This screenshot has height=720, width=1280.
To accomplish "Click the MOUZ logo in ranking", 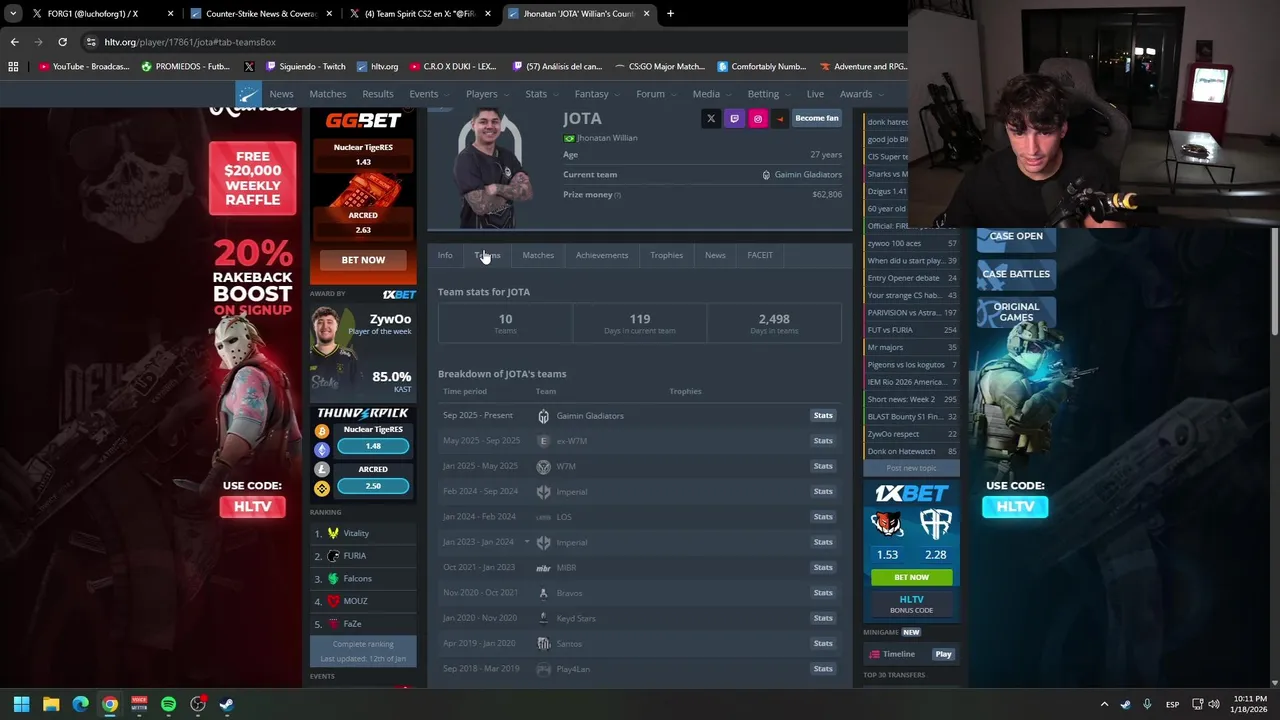I will (333, 602).
